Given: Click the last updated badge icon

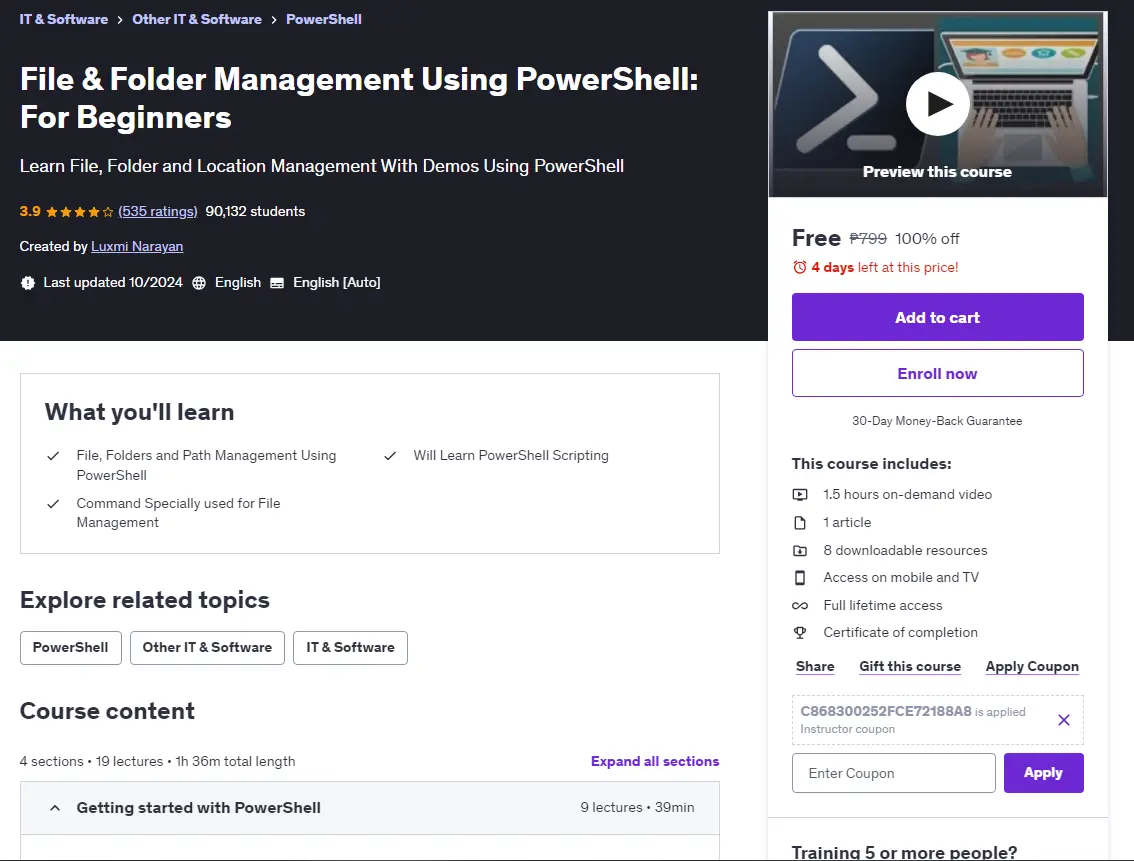Looking at the screenshot, I should pos(27,283).
